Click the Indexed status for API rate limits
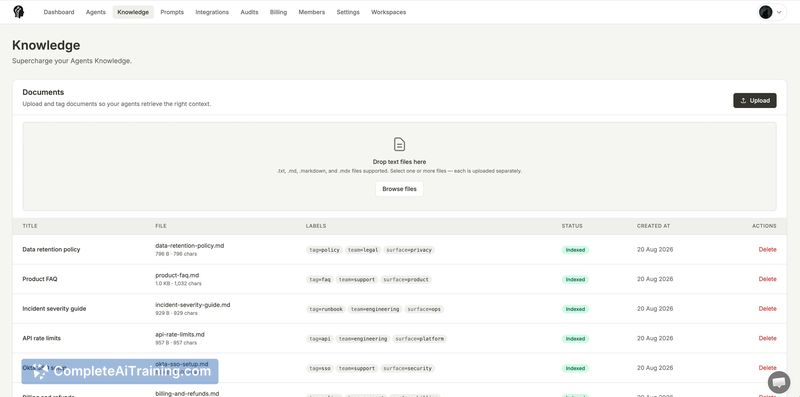 [x=575, y=339]
